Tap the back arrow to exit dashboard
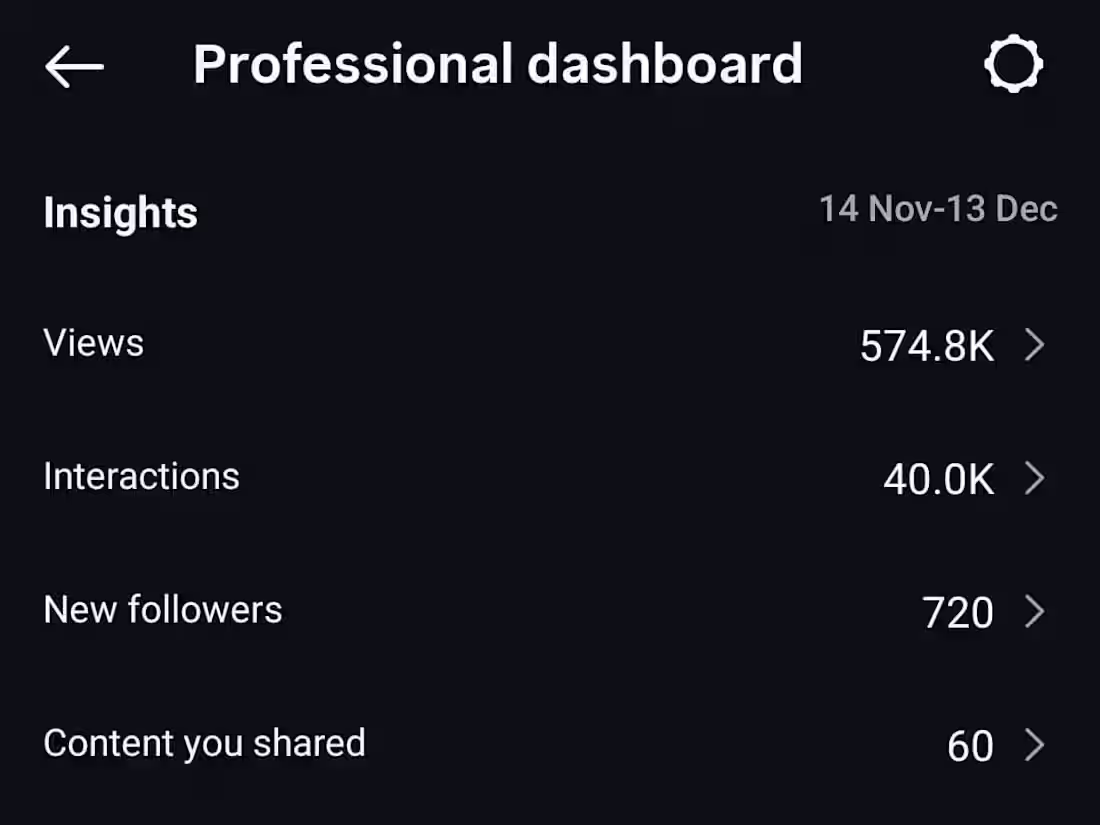This screenshot has width=1100, height=825. pyautogui.click(x=73, y=64)
